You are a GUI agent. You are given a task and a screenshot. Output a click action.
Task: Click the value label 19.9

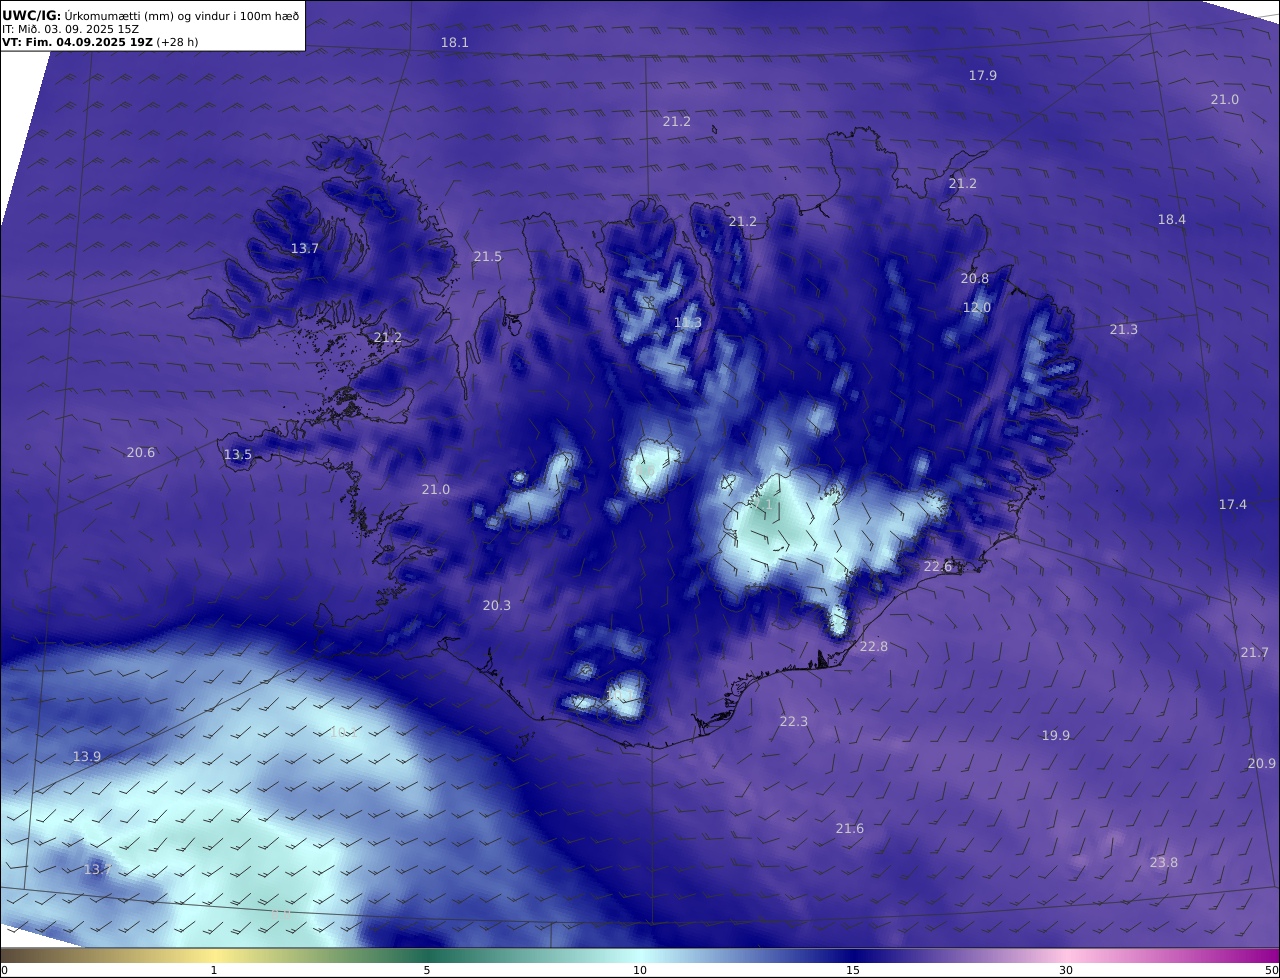click(1055, 735)
